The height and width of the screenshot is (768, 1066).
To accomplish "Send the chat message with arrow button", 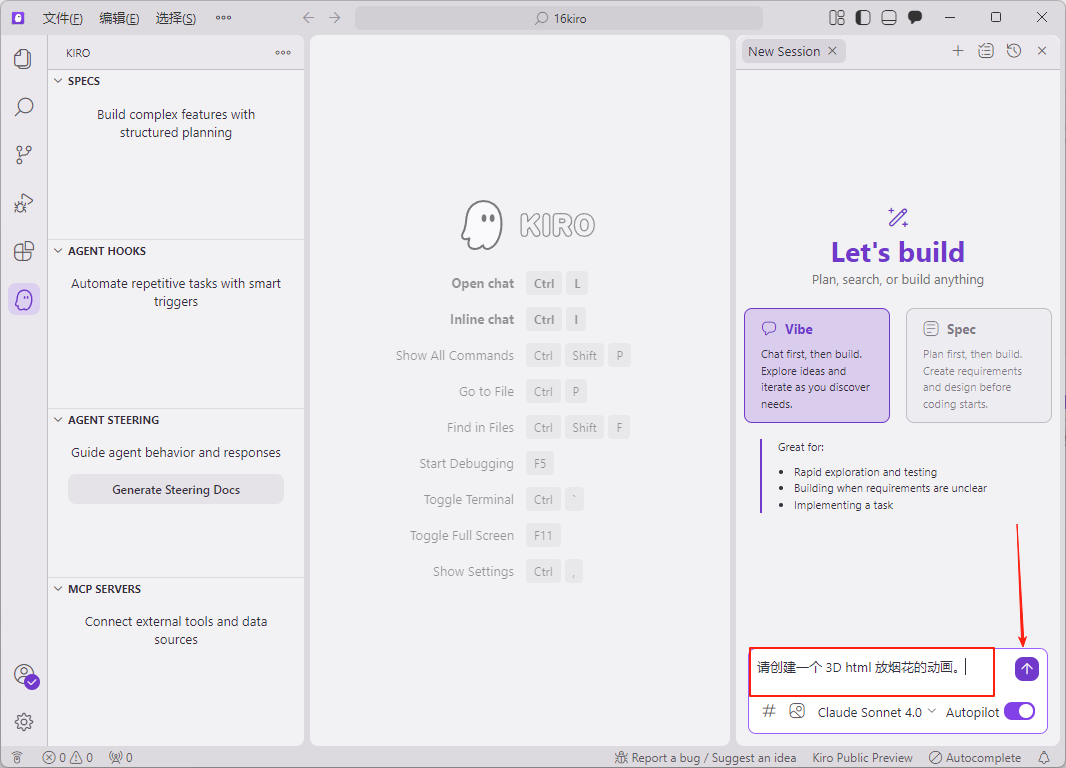I will tap(1026, 669).
